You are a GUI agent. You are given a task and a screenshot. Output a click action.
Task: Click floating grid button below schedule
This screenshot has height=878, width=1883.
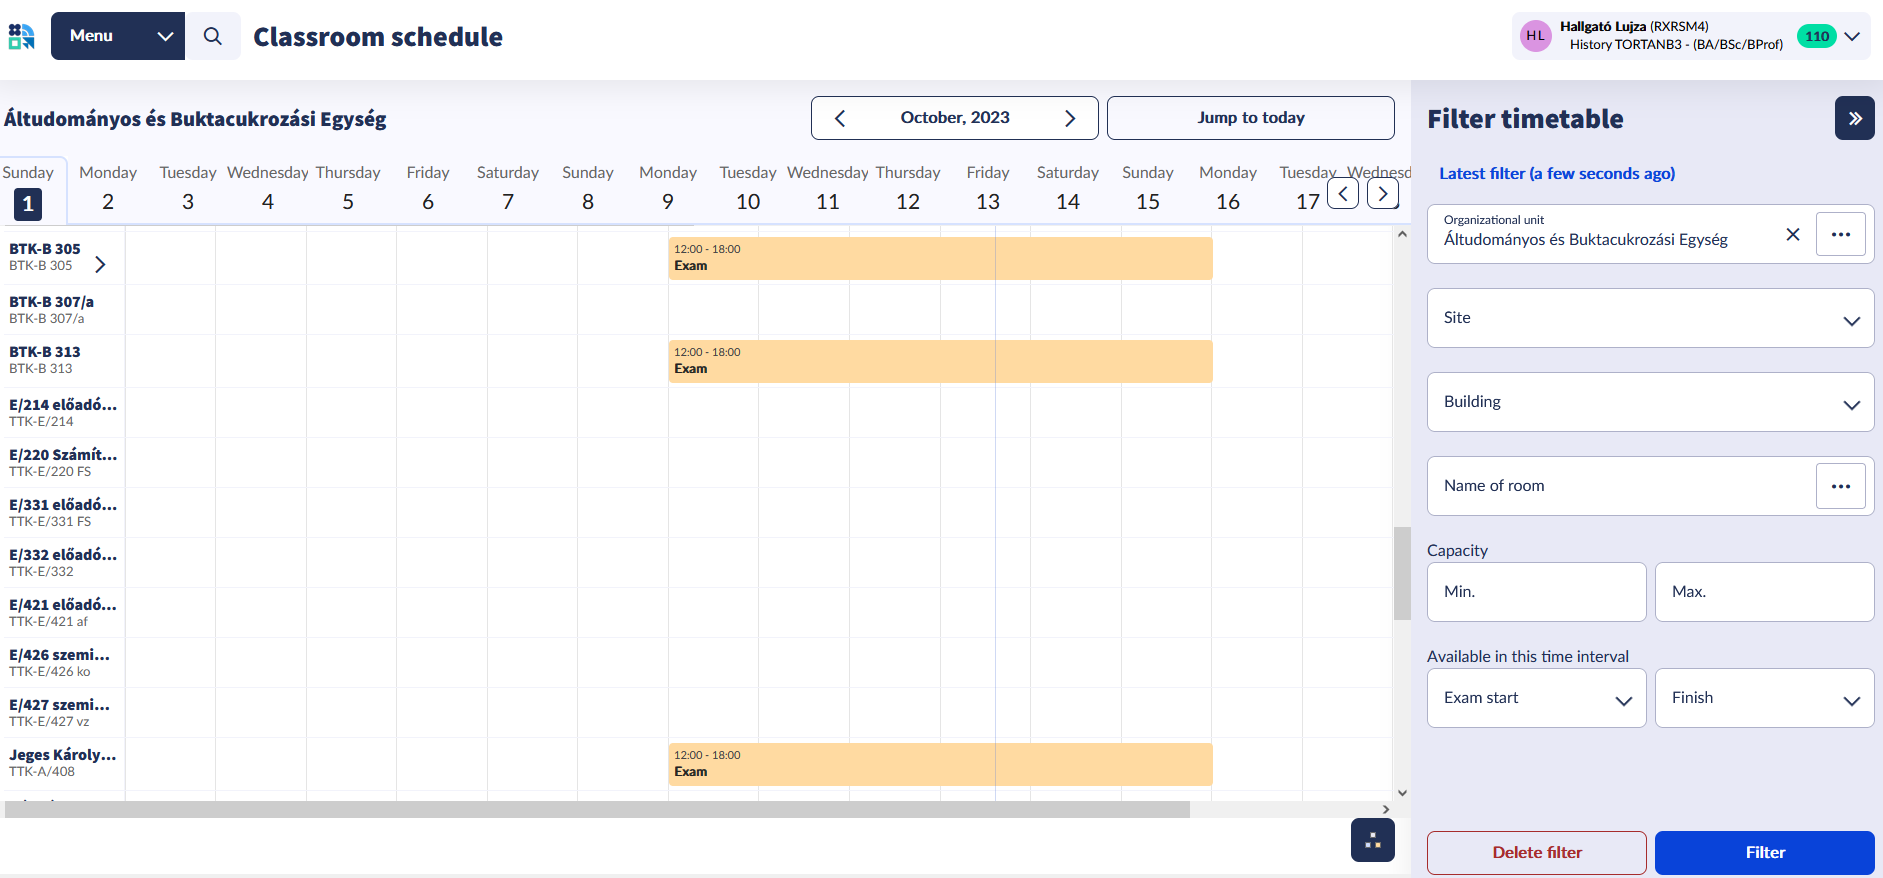tap(1372, 840)
